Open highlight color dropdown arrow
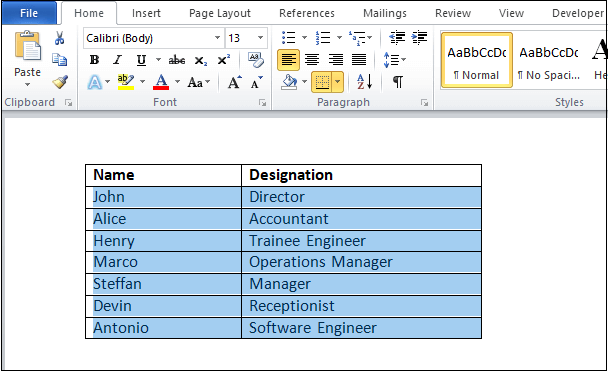 point(142,82)
